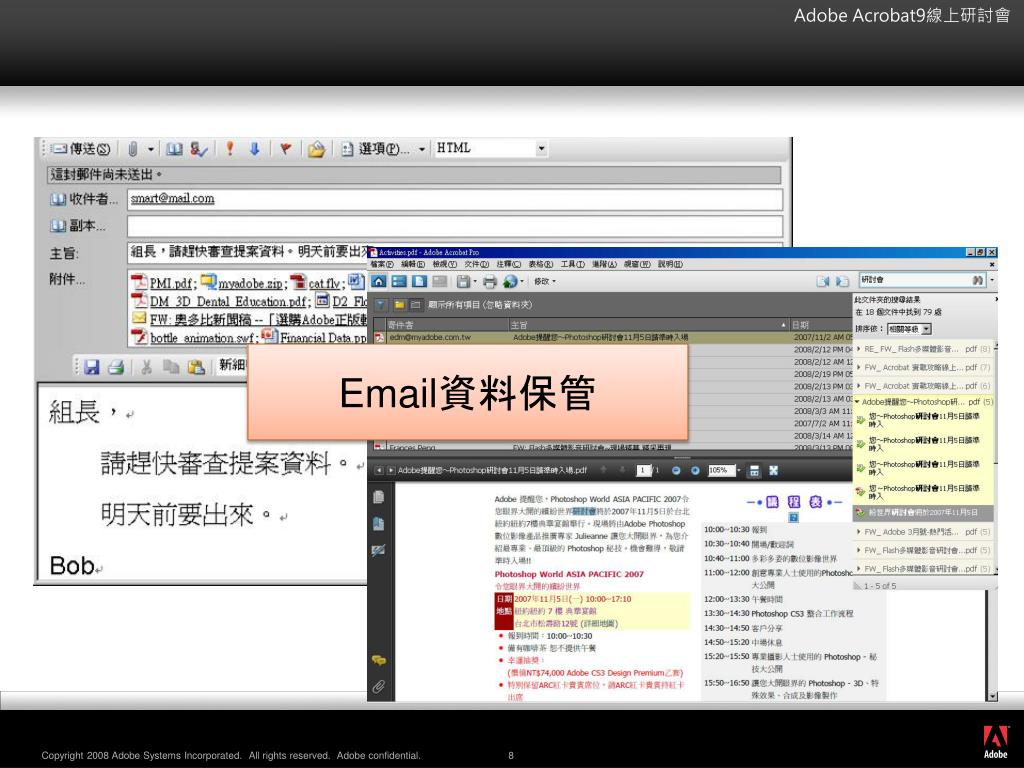Toggle low importance blue down arrow

(255, 149)
